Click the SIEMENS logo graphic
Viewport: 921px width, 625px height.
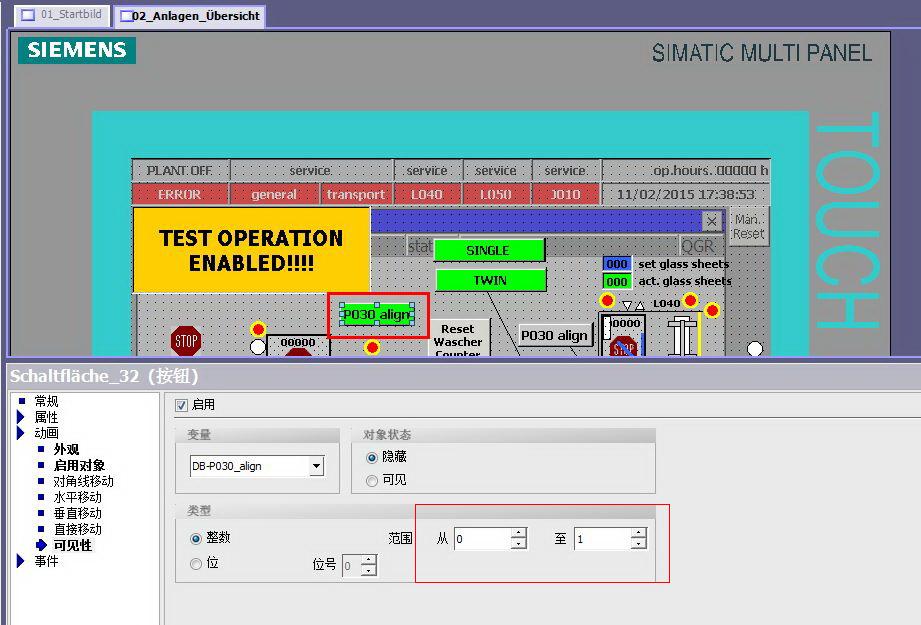77,50
